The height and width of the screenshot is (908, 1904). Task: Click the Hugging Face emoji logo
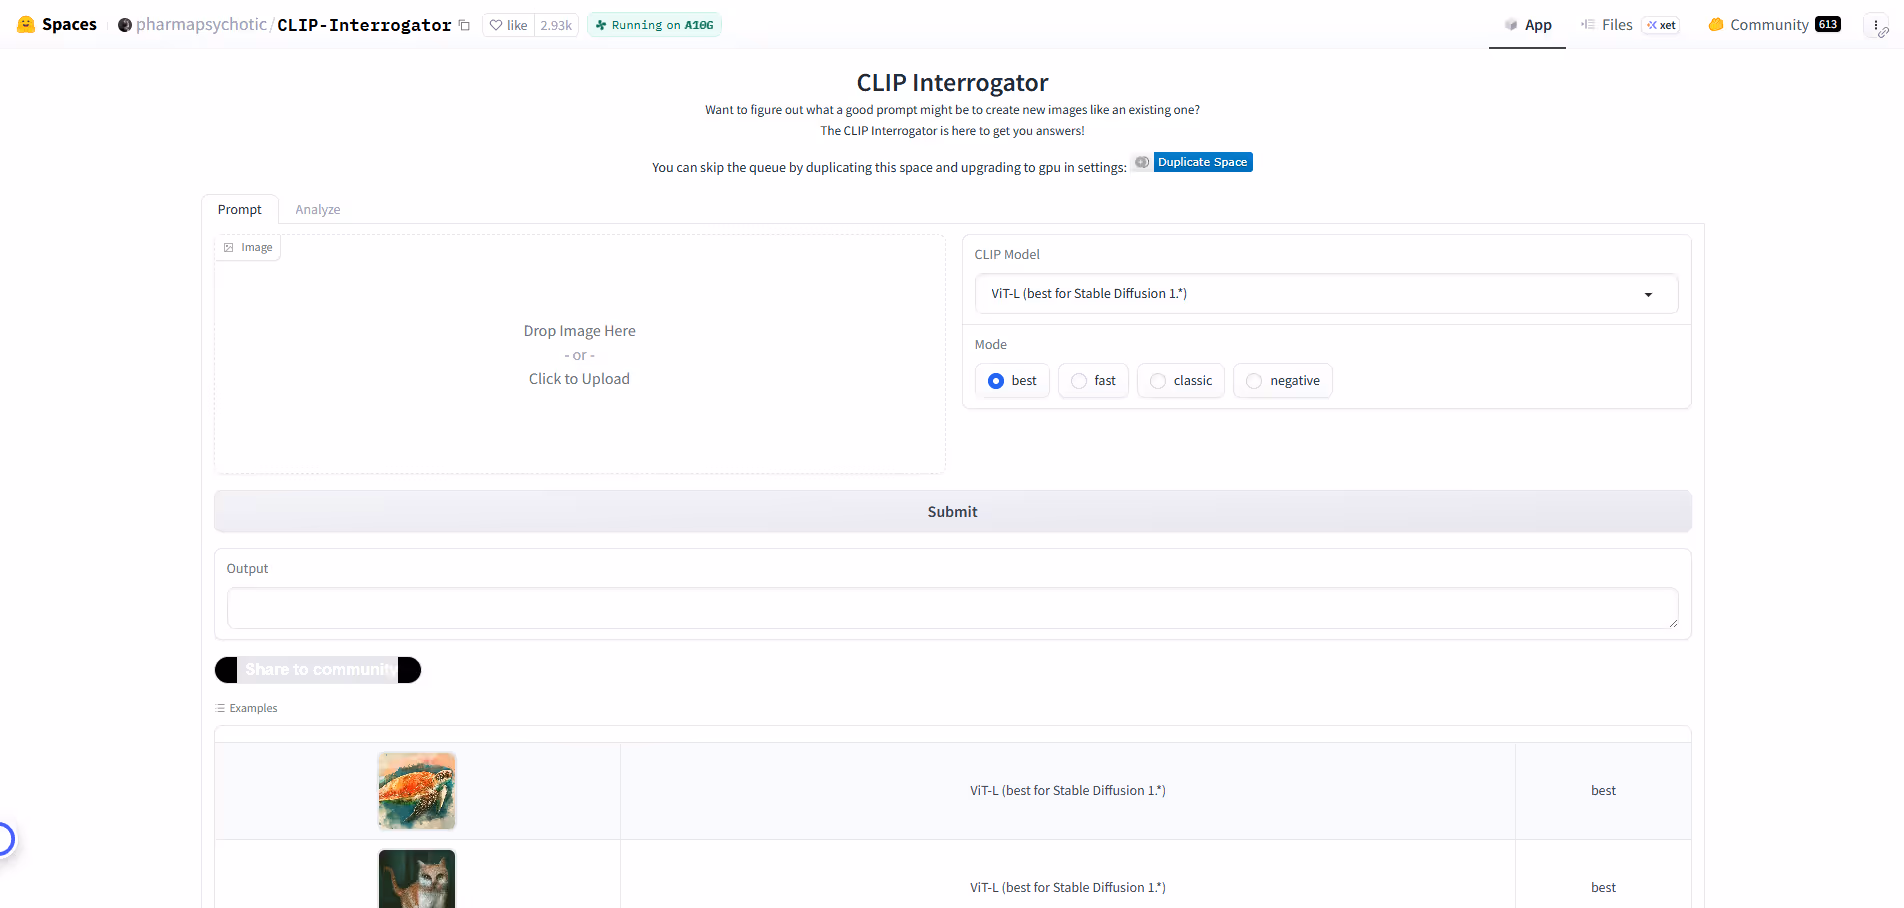pyautogui.click(x=26, y=24)
